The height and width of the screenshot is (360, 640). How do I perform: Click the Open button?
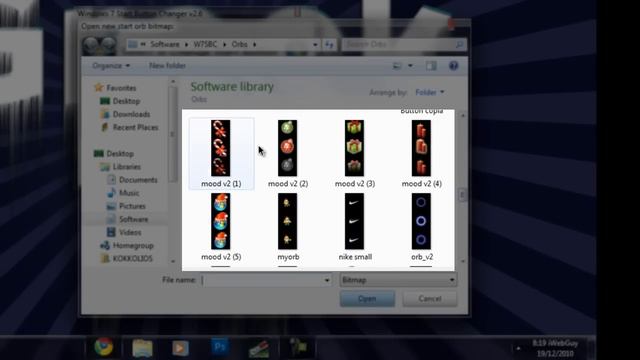click(367, 299)
